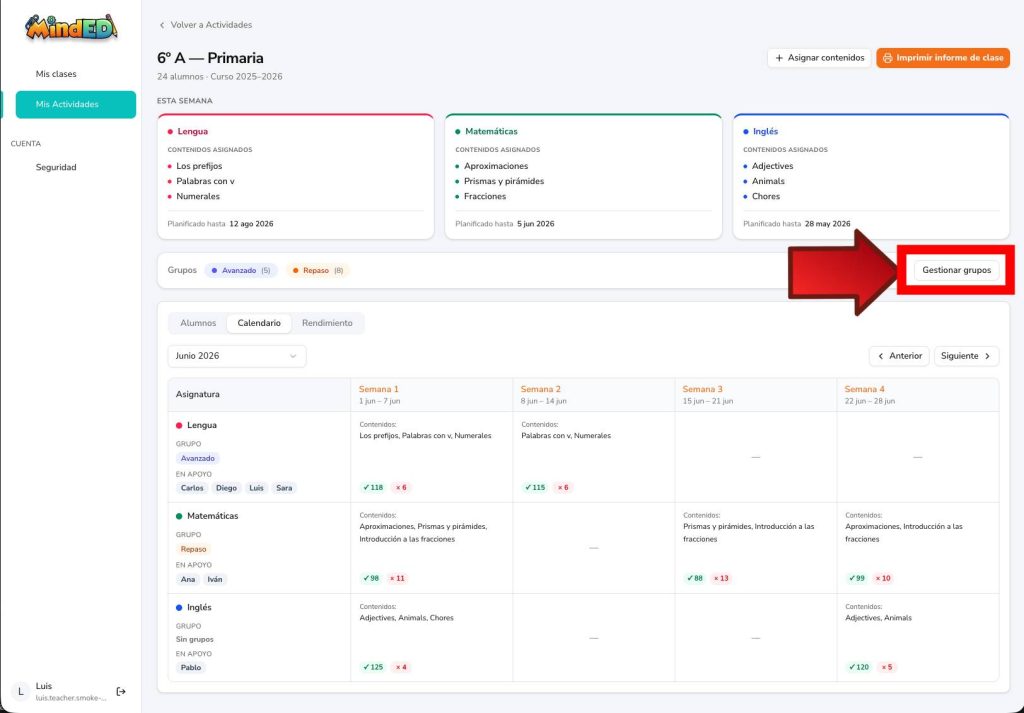The width and height of the screenshot is (1024, 713).
Task: Click the L user avatar
Action: coord(21,691)
